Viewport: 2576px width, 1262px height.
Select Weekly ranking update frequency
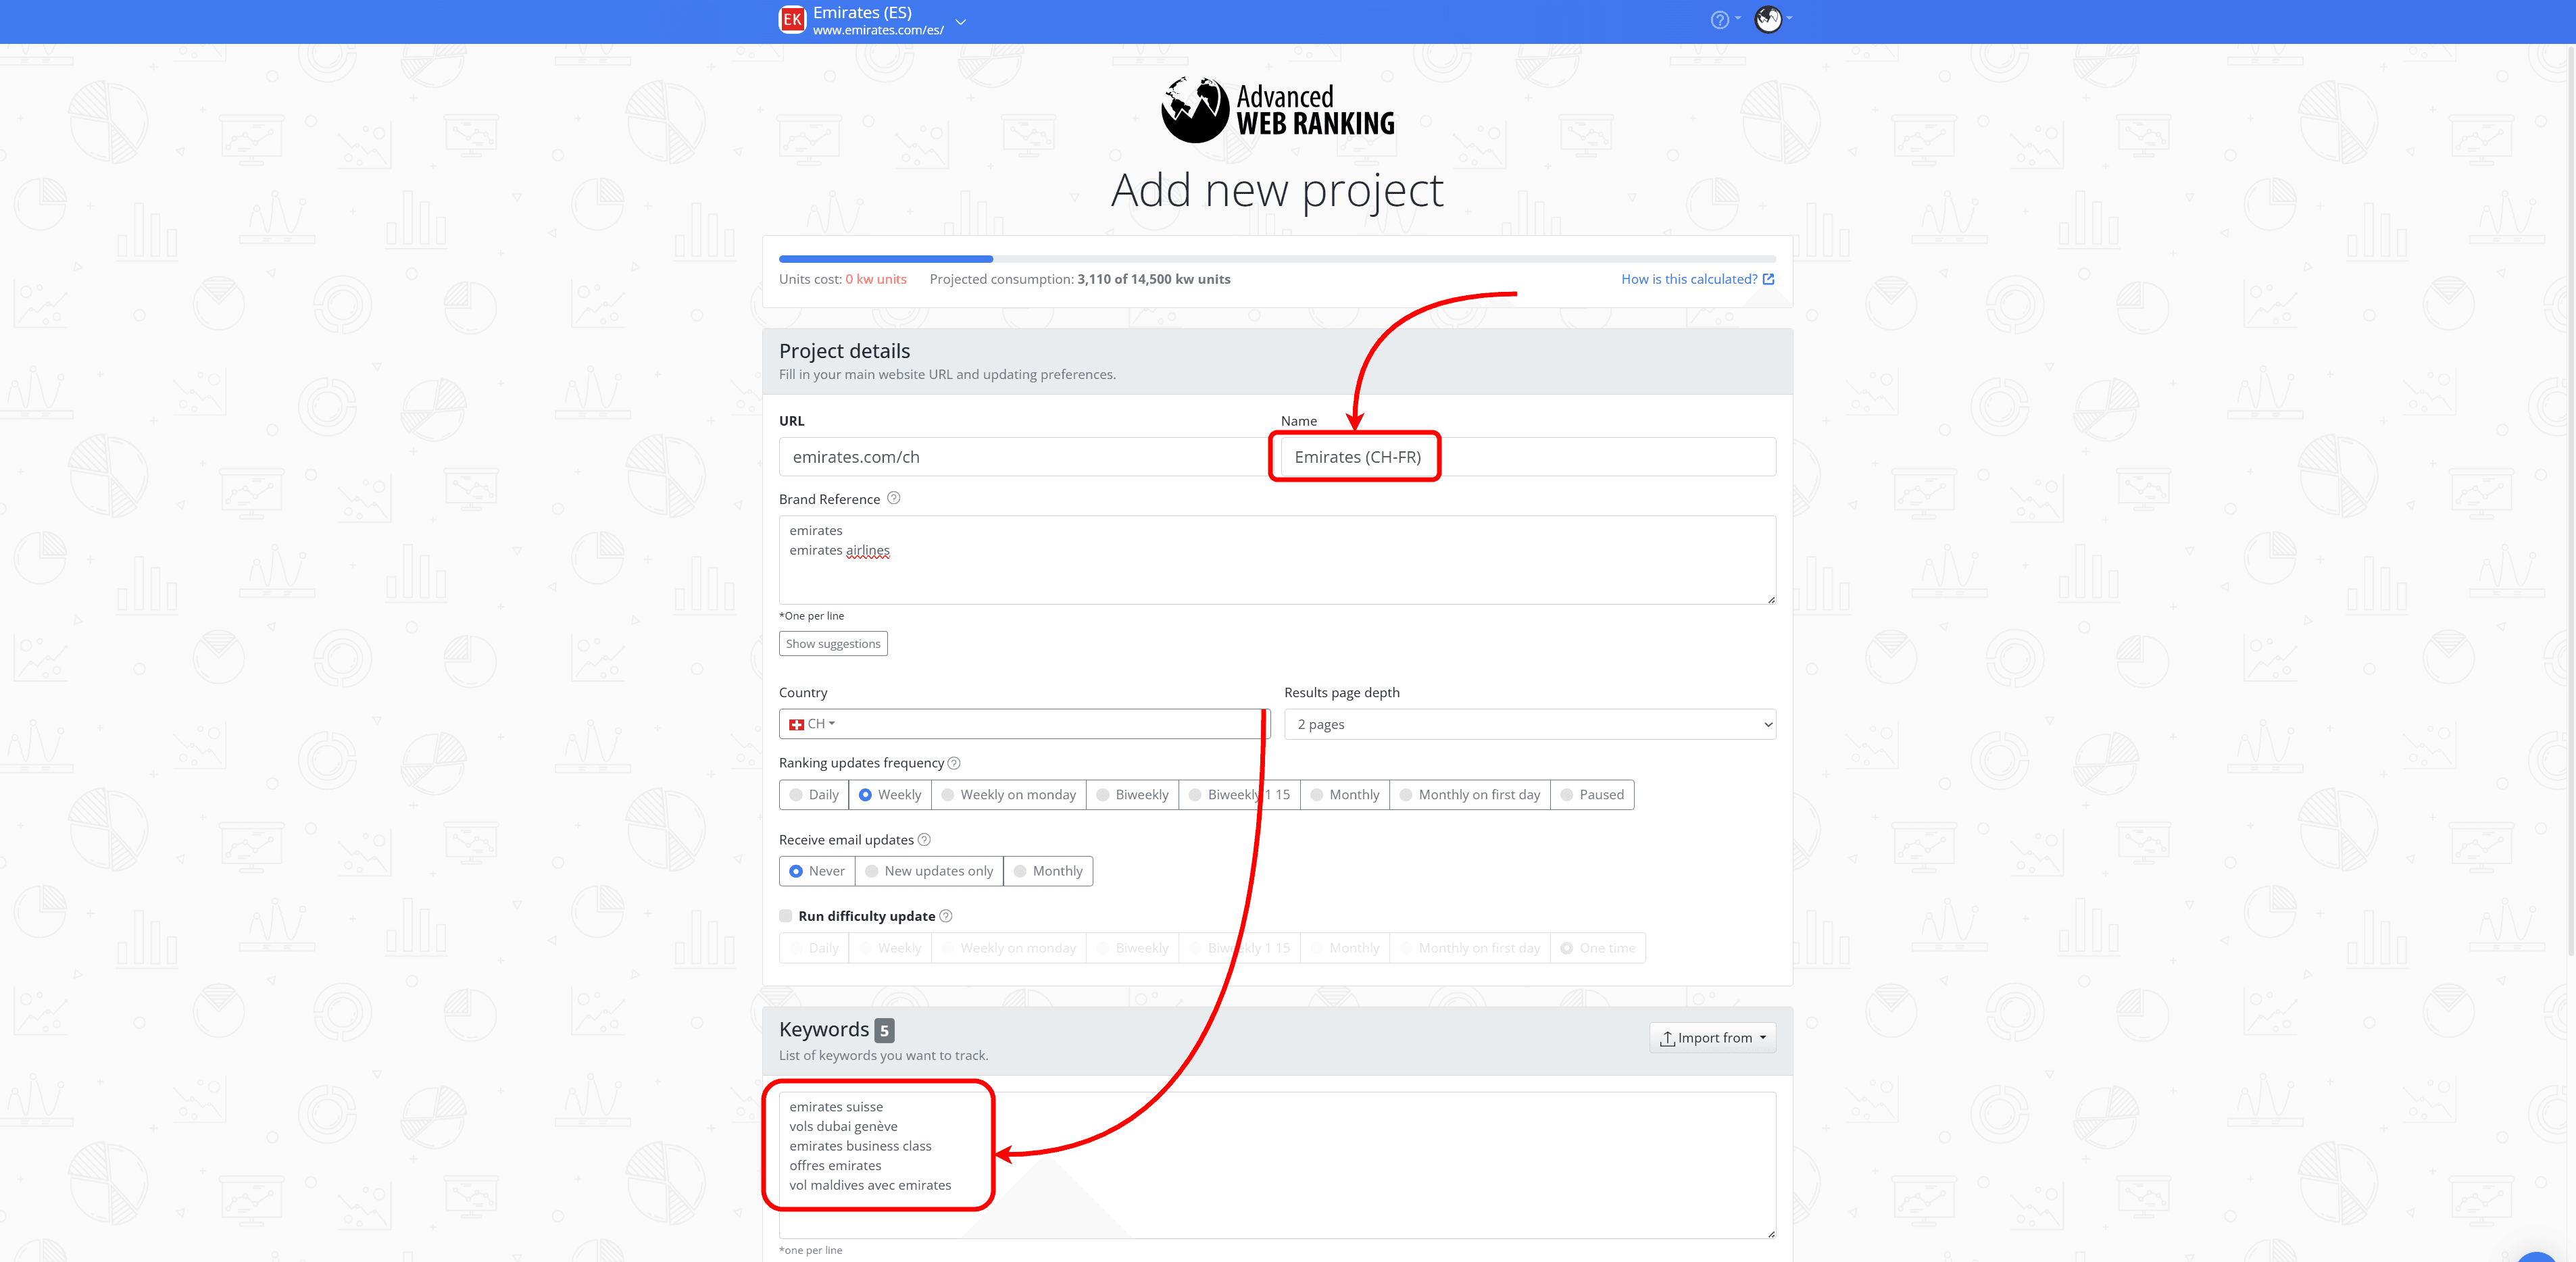[x=890, y=795]
